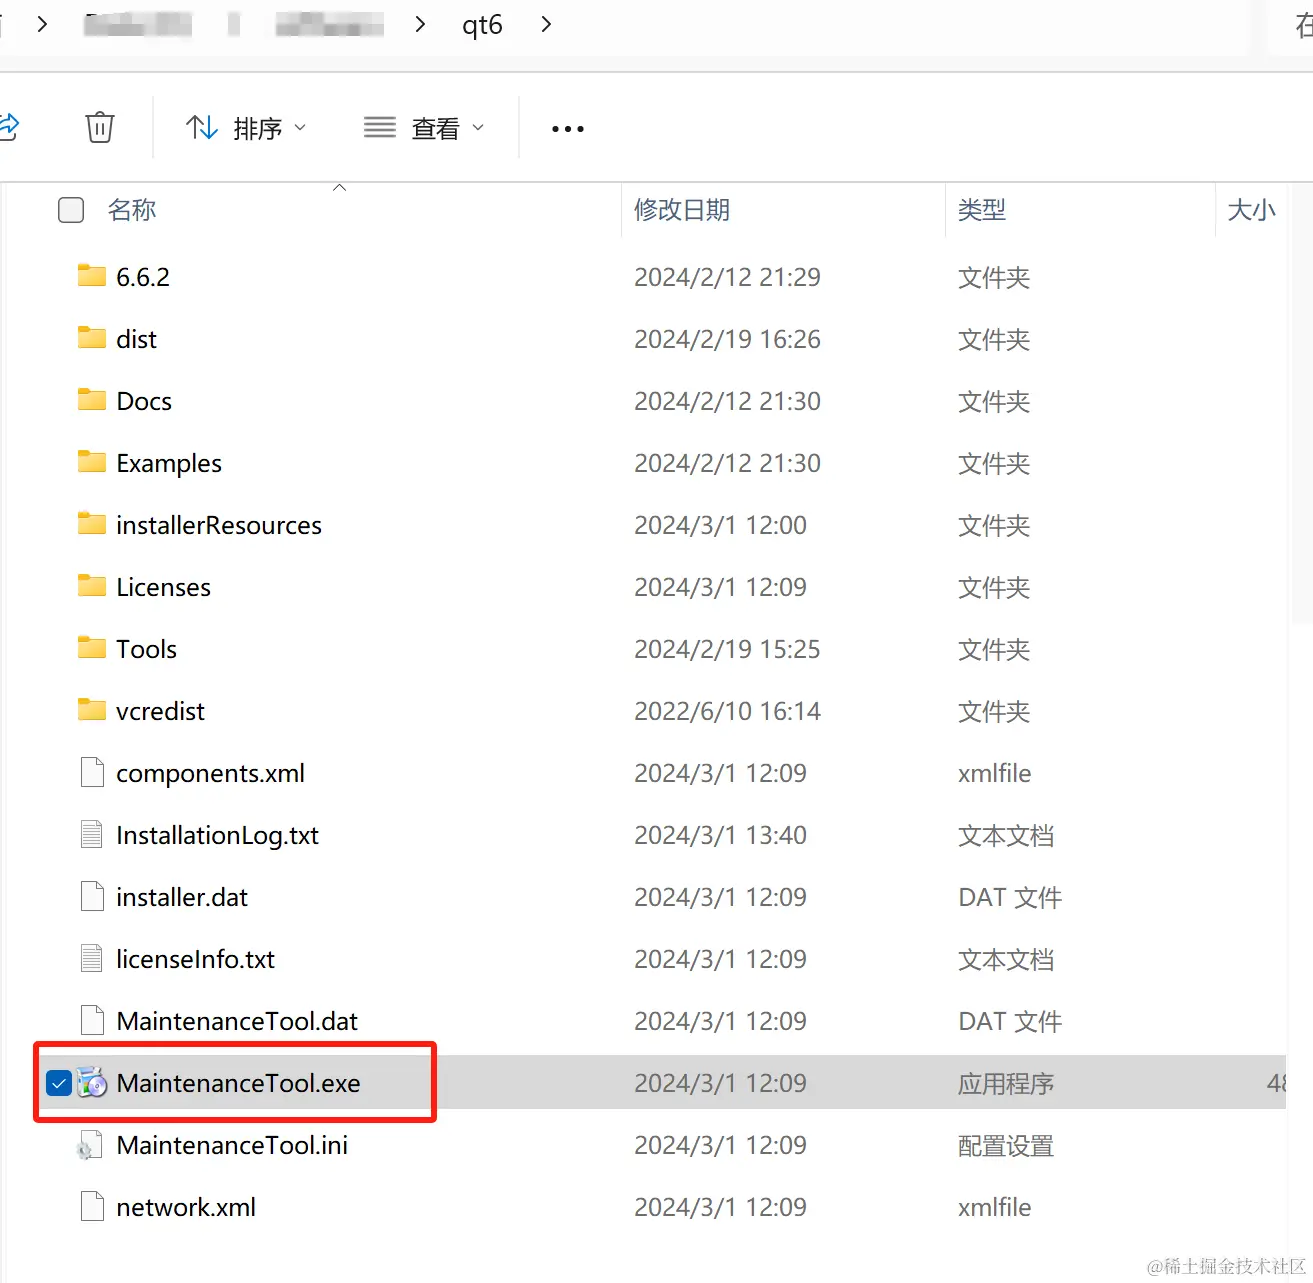The image size is (1313, 1283).
Task: Select the InstallationLog.txt file name
Action: [217, 835]
